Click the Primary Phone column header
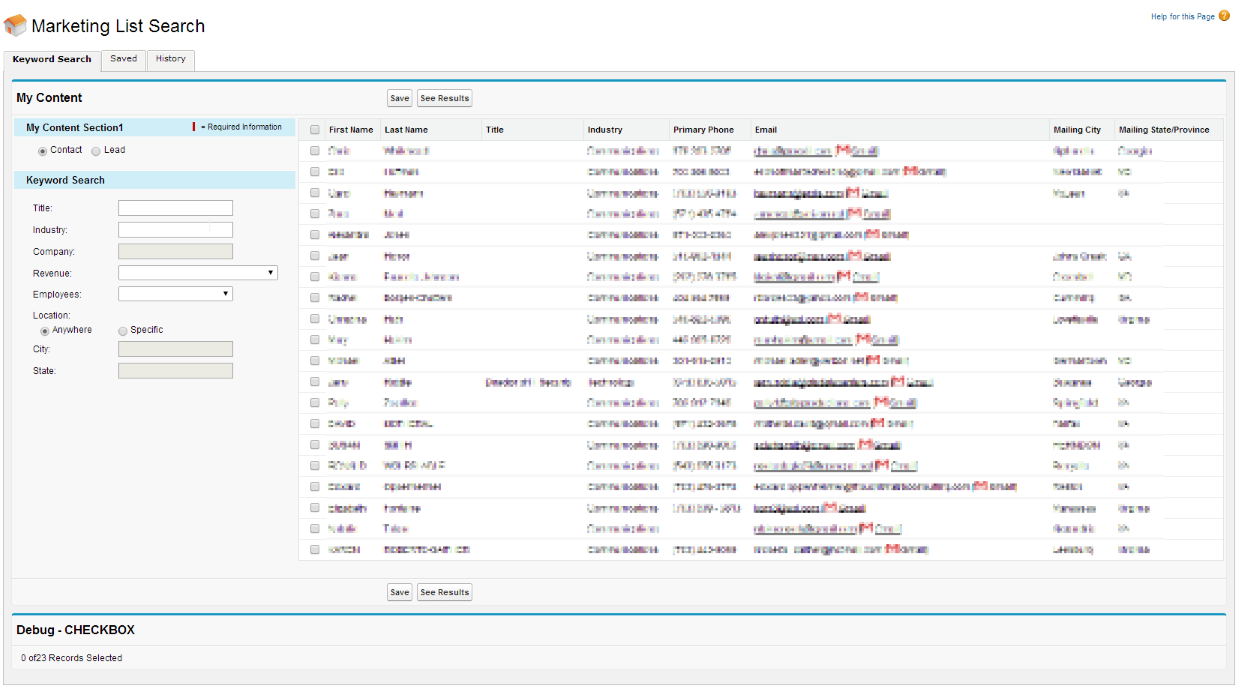This screenshot has height=689, width=1242. tap(704, 130)
